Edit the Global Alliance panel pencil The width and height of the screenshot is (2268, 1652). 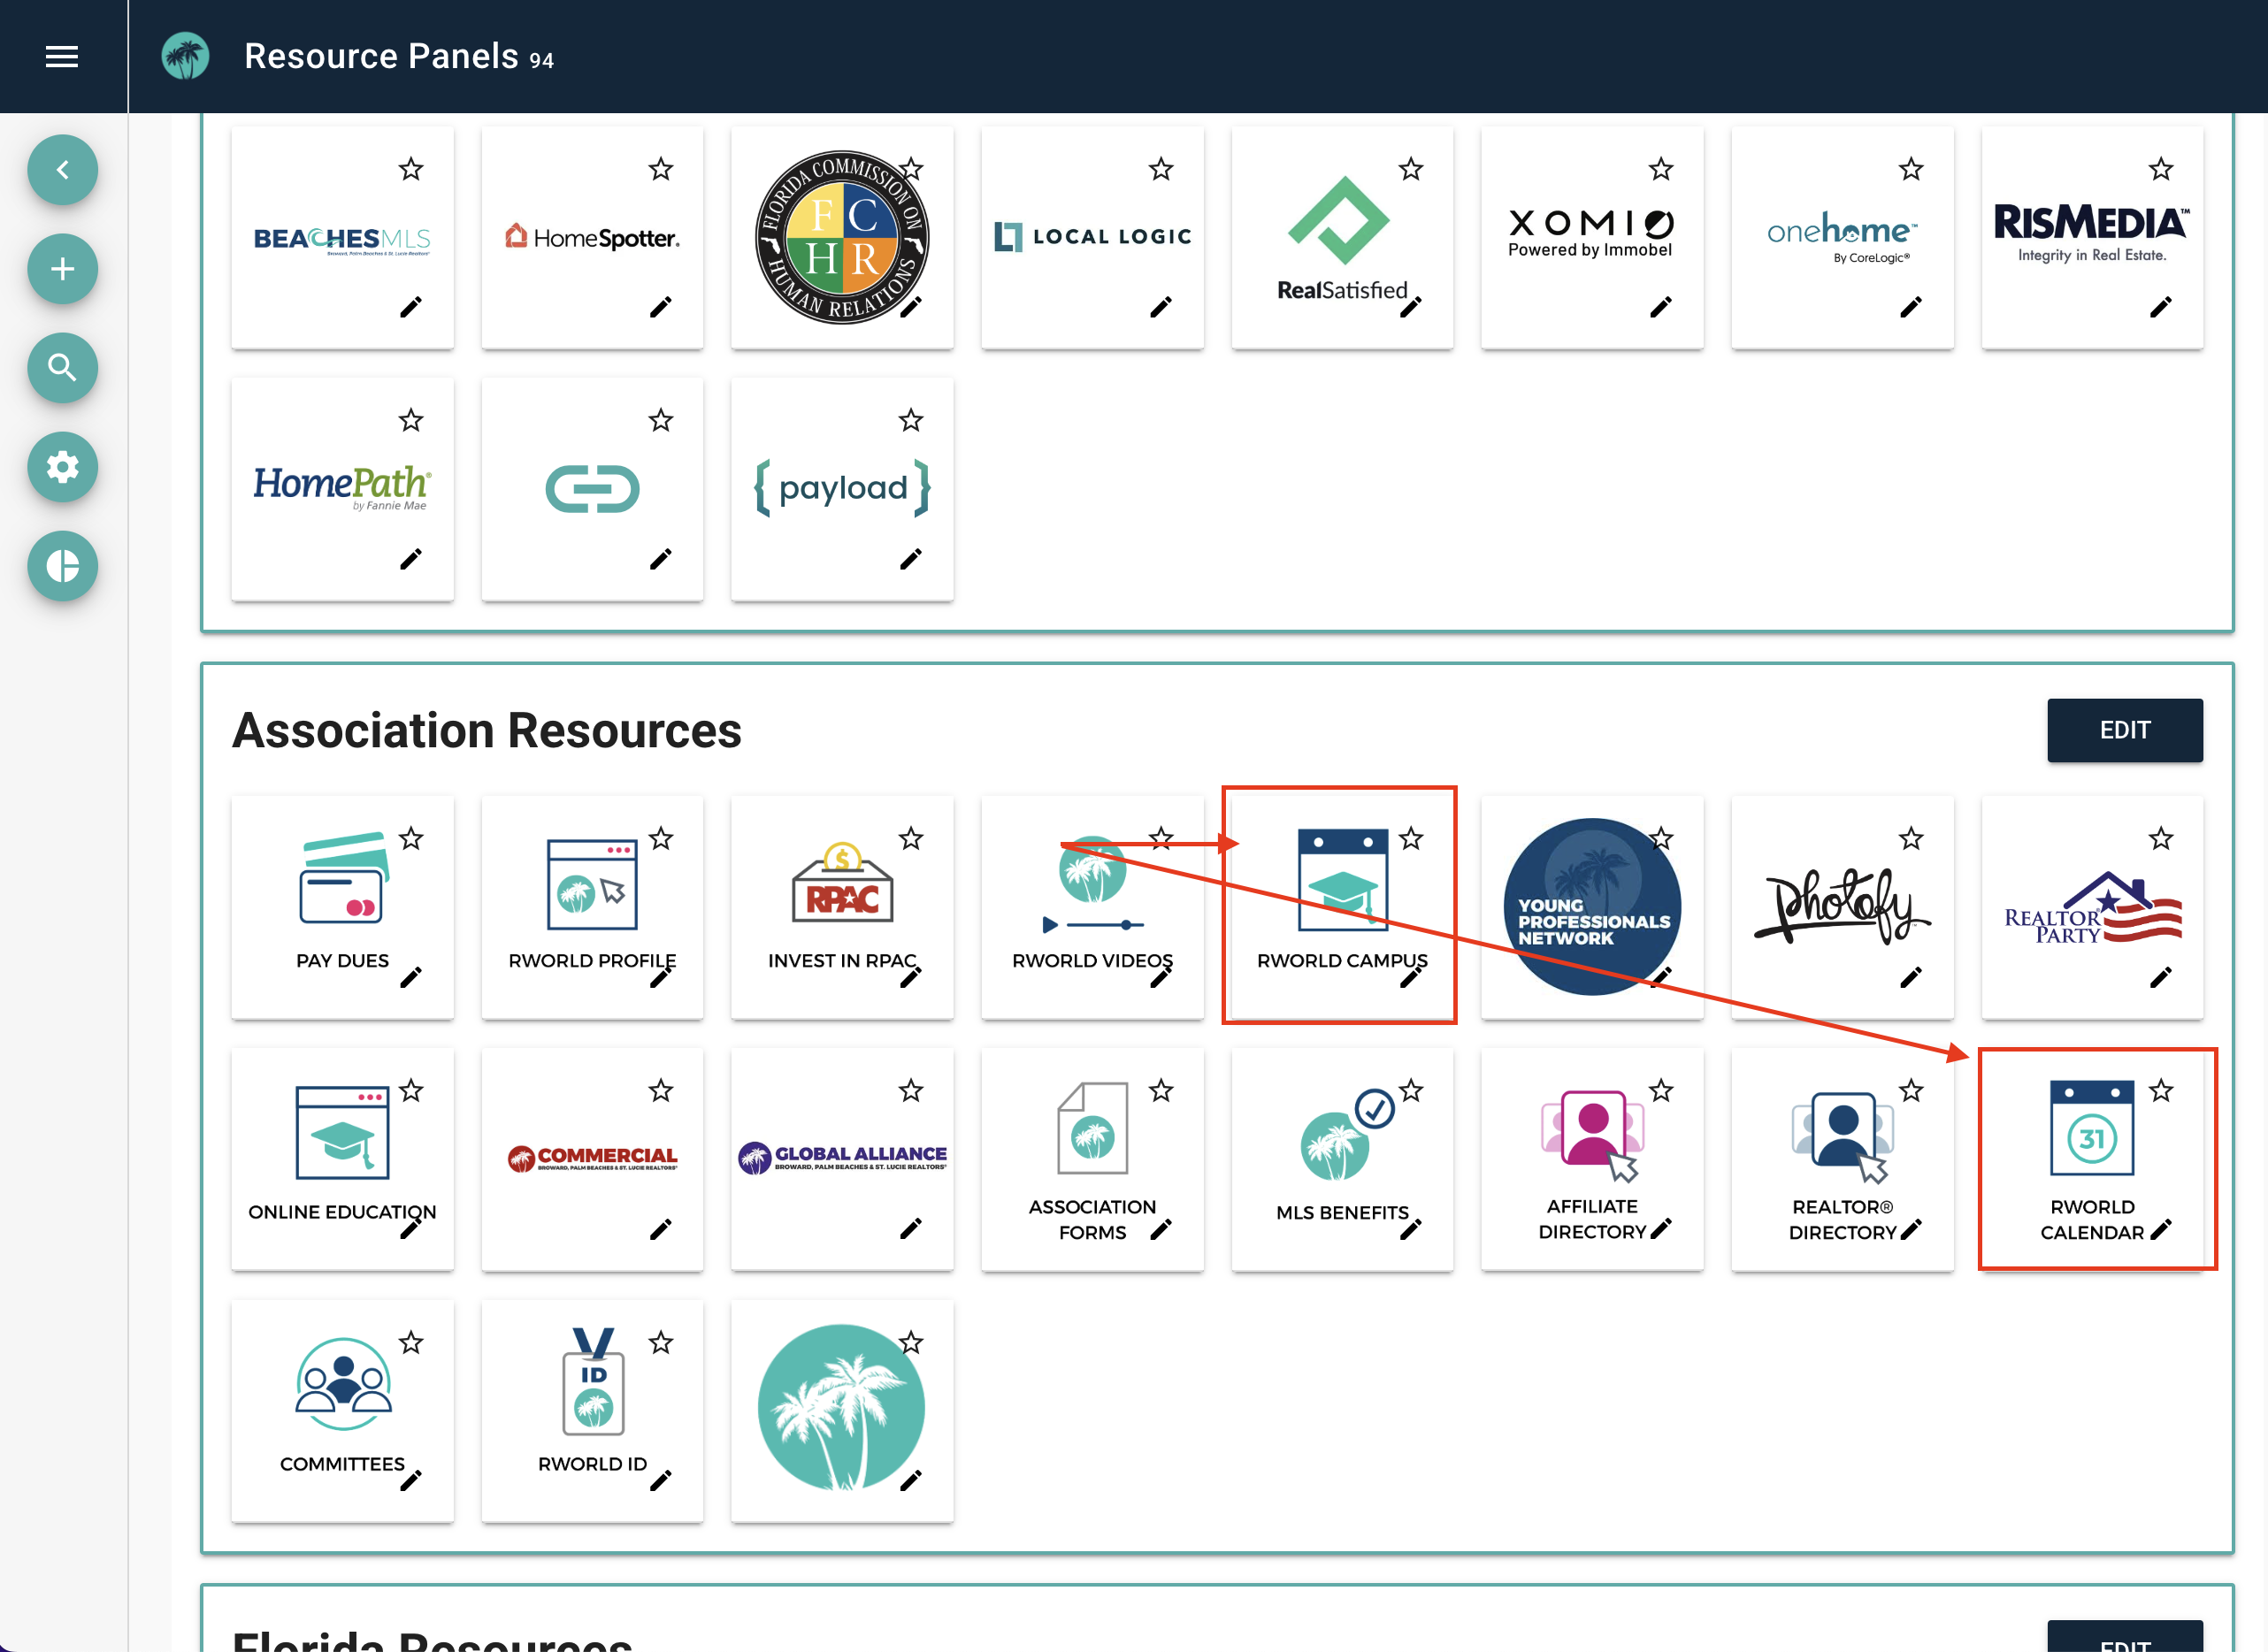[x=911, y=1229]
